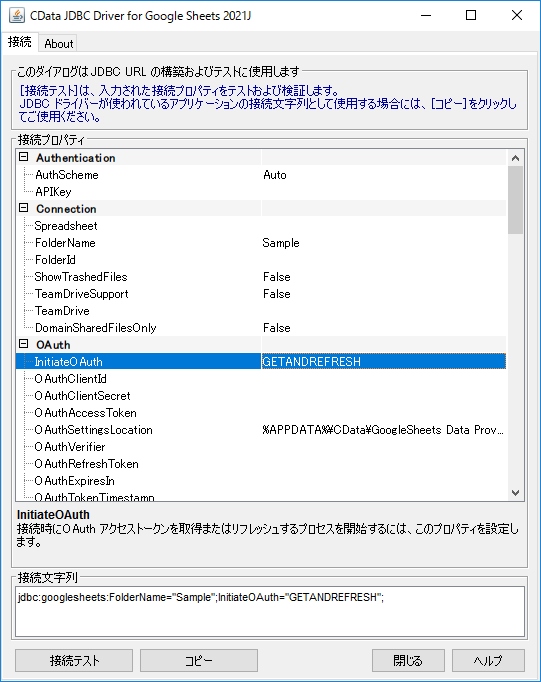Click the scrollbar up arrow in the properties list
Viewport: 541px width, 682px height.
coord(515,158)
